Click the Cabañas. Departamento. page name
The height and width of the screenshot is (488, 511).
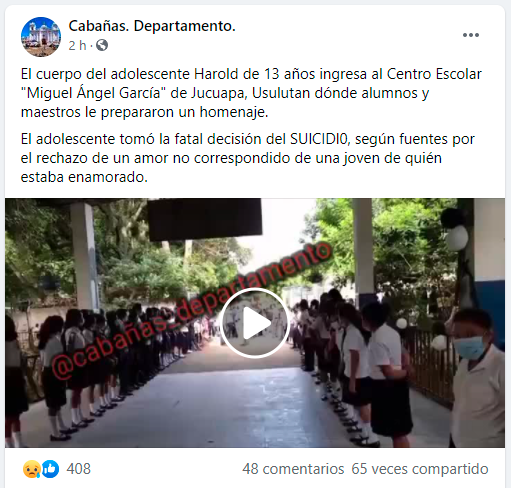152,26
